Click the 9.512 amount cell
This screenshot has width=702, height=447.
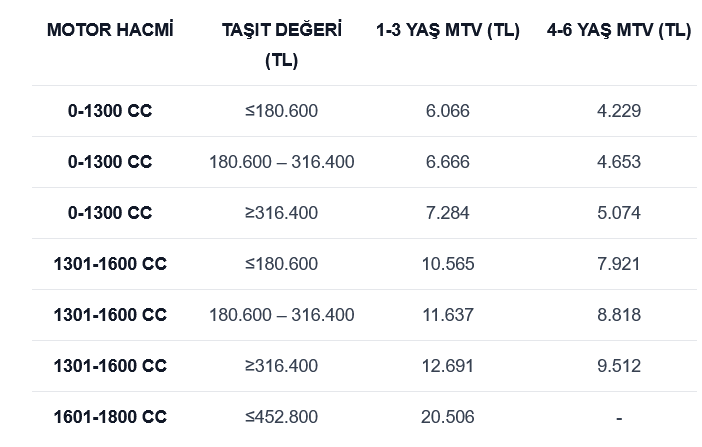tap(618, 366)
